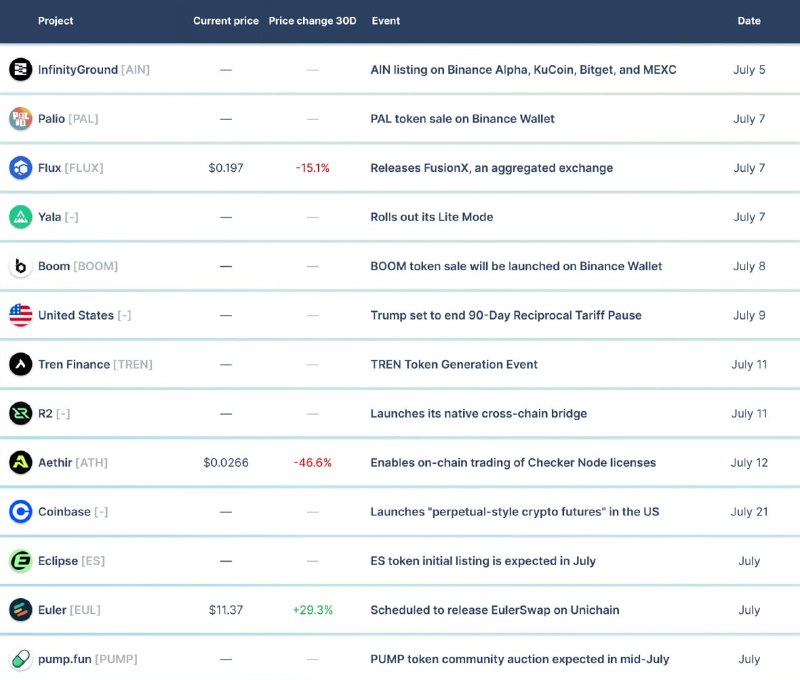Click the July 12 date cell
The height and width of the screenshot is (680, 800).
coord(749,463)
